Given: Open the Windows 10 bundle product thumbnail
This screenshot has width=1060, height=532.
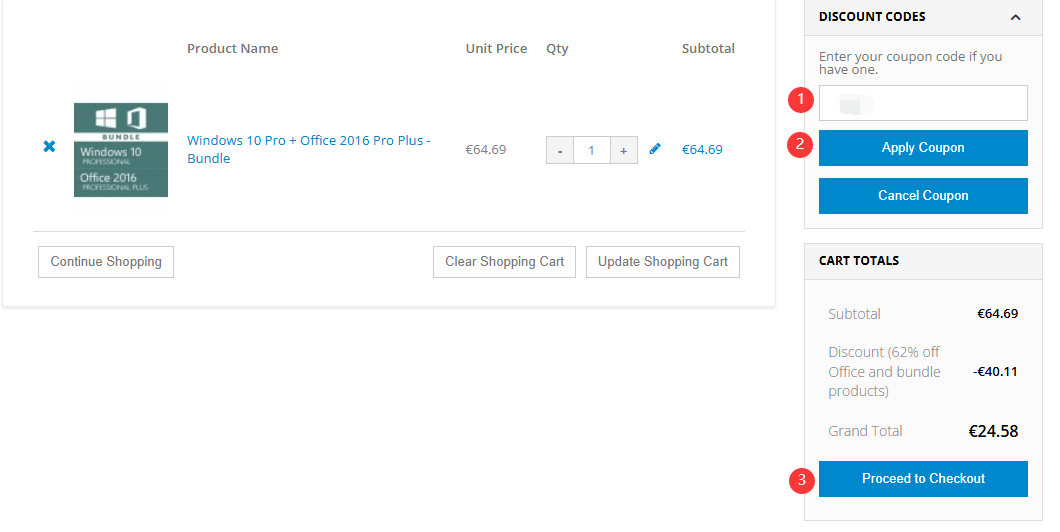Looking at the screenshot, I should tap(121, 150).
